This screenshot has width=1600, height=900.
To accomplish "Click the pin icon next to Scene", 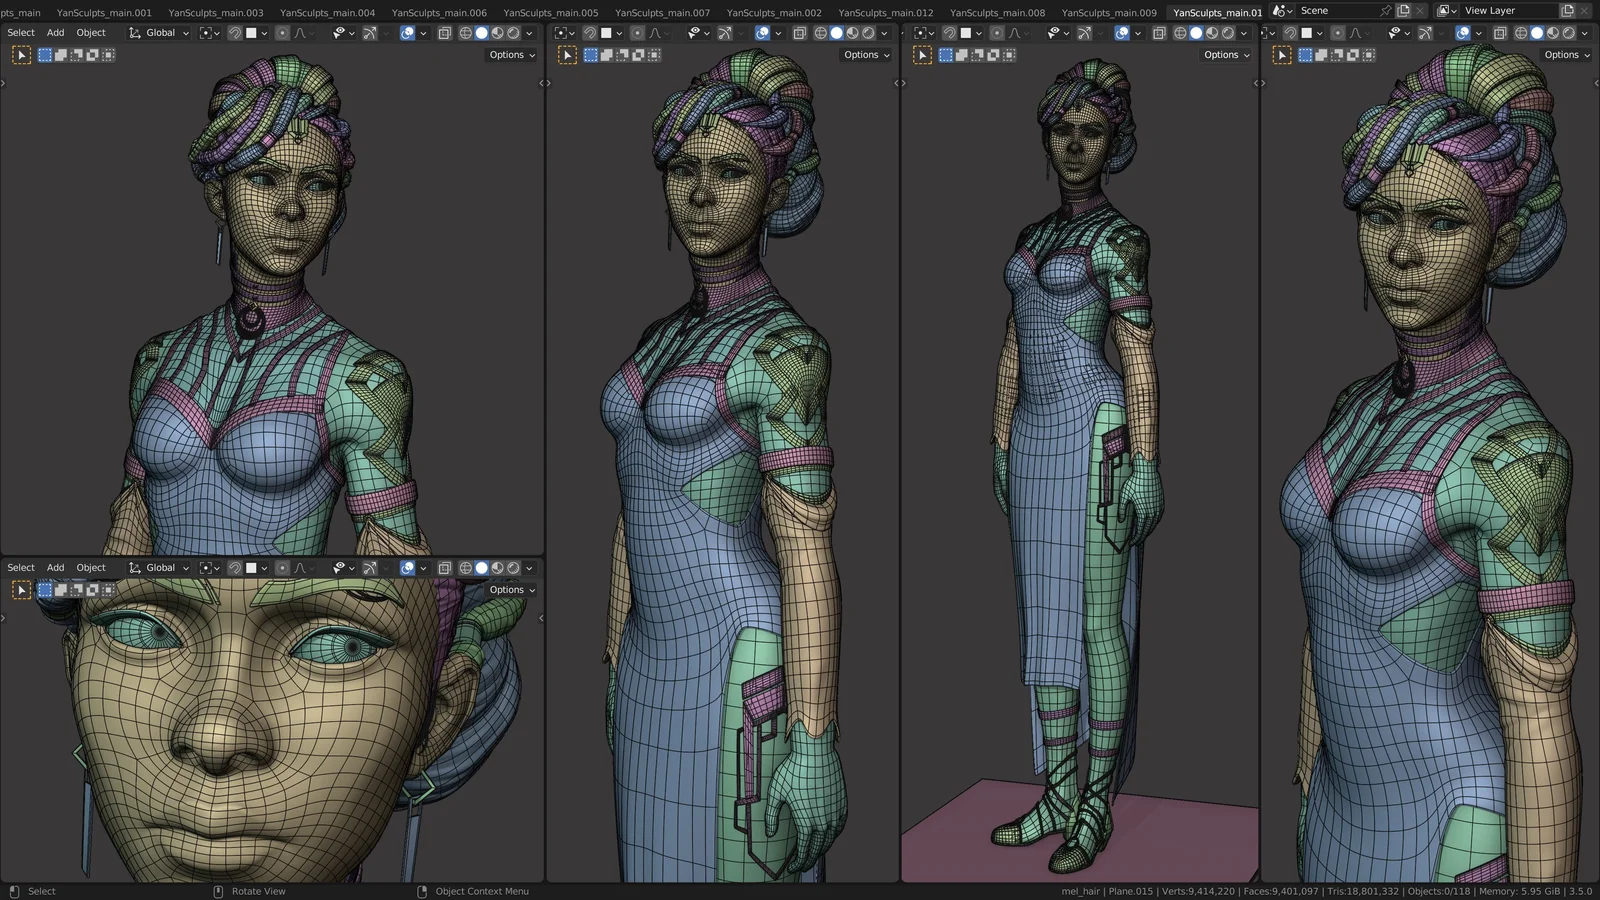I will [x=1386, y=10].
